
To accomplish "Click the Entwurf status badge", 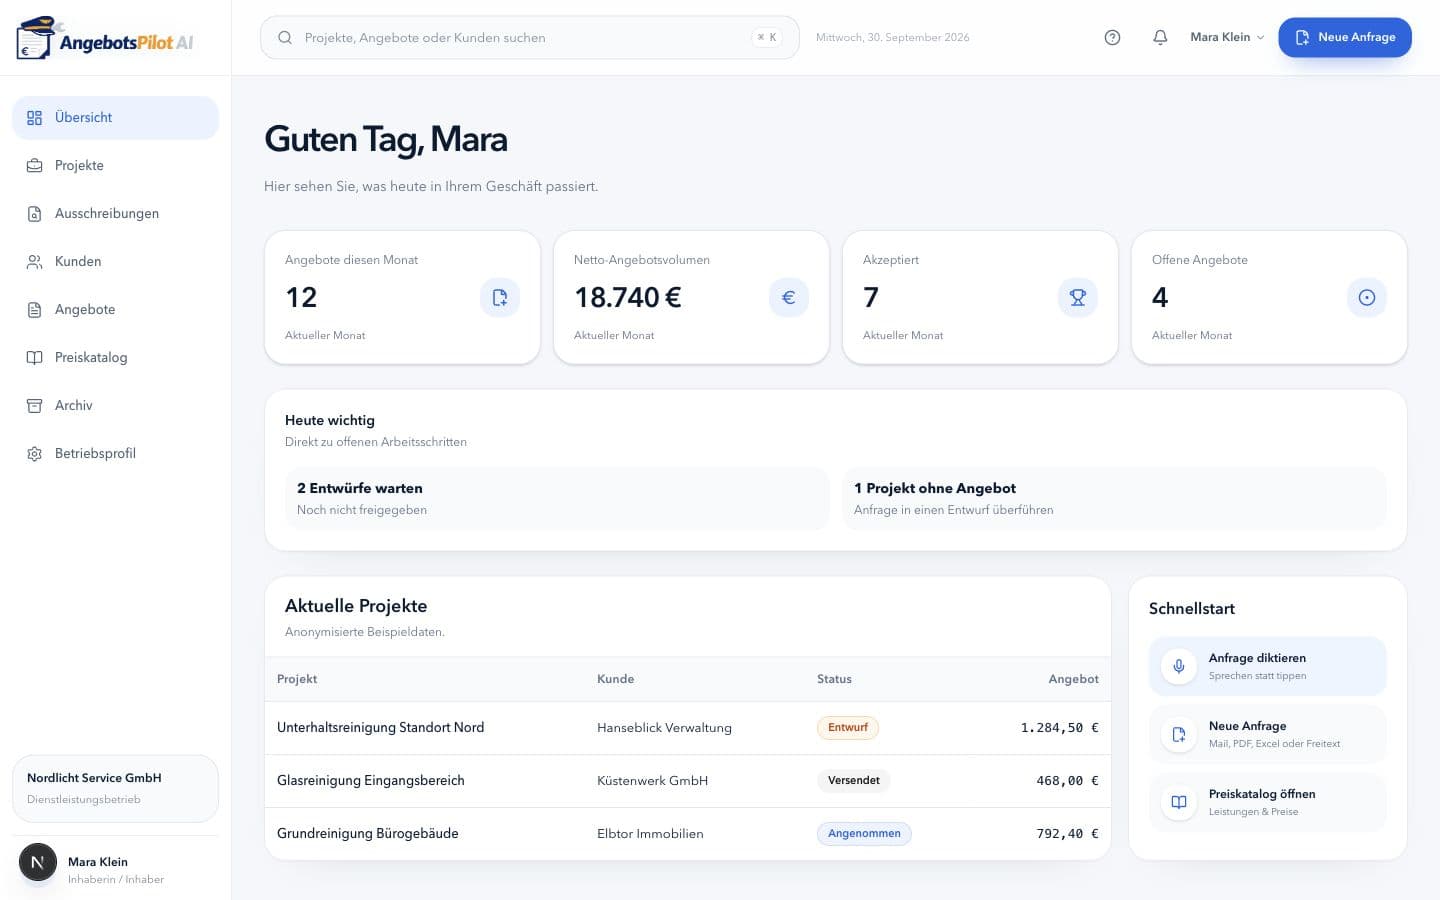I will click(847, 727).
